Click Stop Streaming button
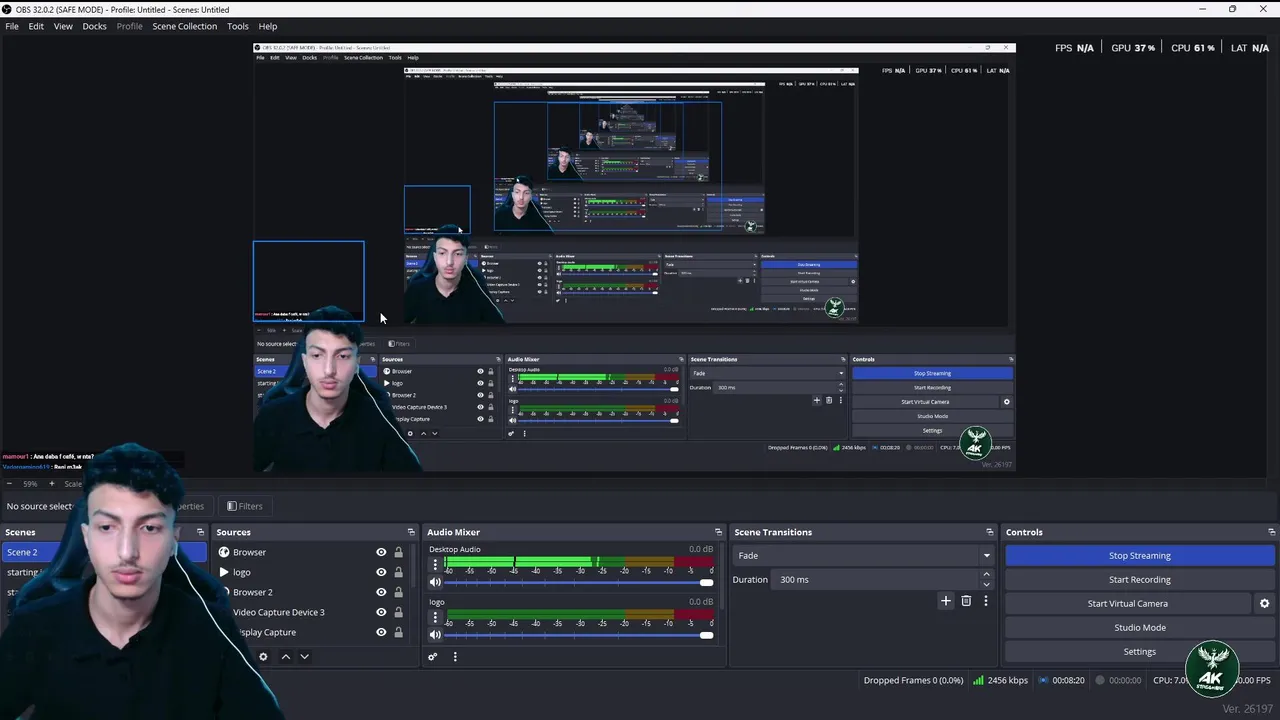Screen dimensions: 1280x720 click(1140, 555)
